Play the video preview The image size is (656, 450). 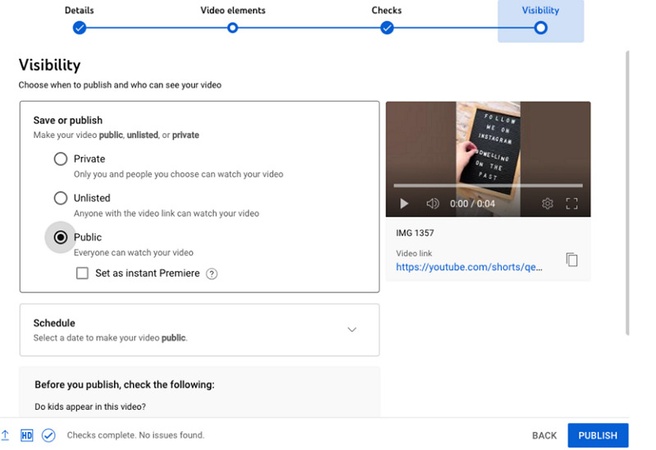coord(404,204)
